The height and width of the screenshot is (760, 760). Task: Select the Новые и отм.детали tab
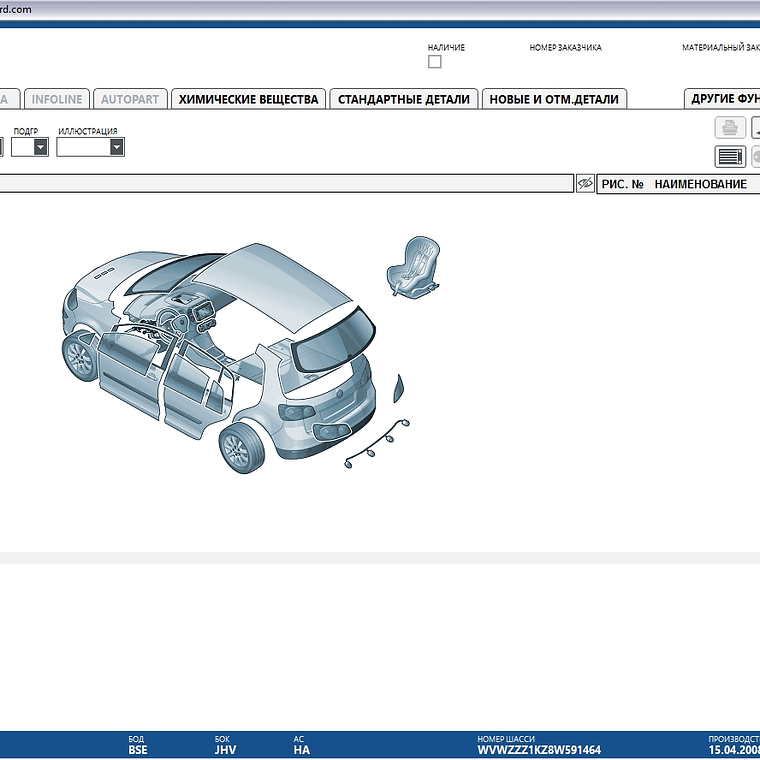click(554, 99)
